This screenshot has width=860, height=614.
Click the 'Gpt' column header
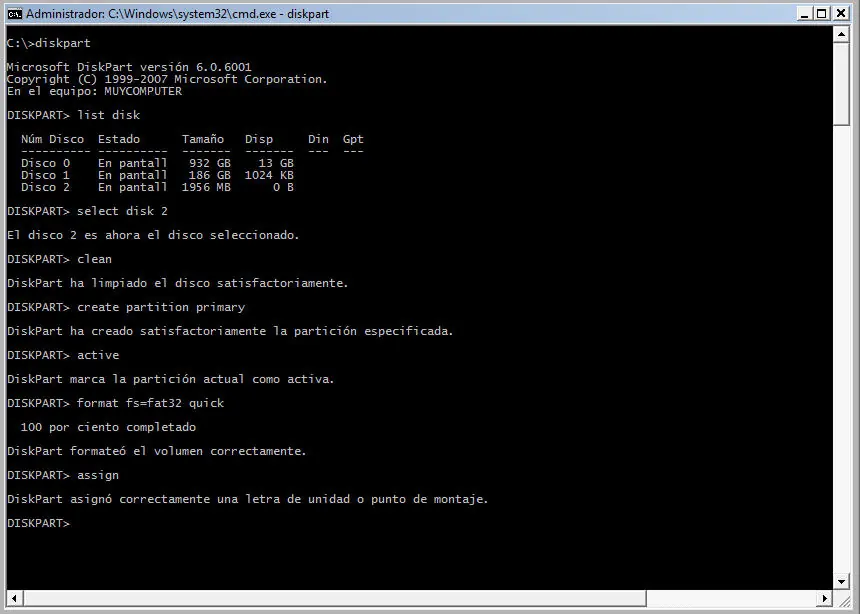(x=353, y=139)
